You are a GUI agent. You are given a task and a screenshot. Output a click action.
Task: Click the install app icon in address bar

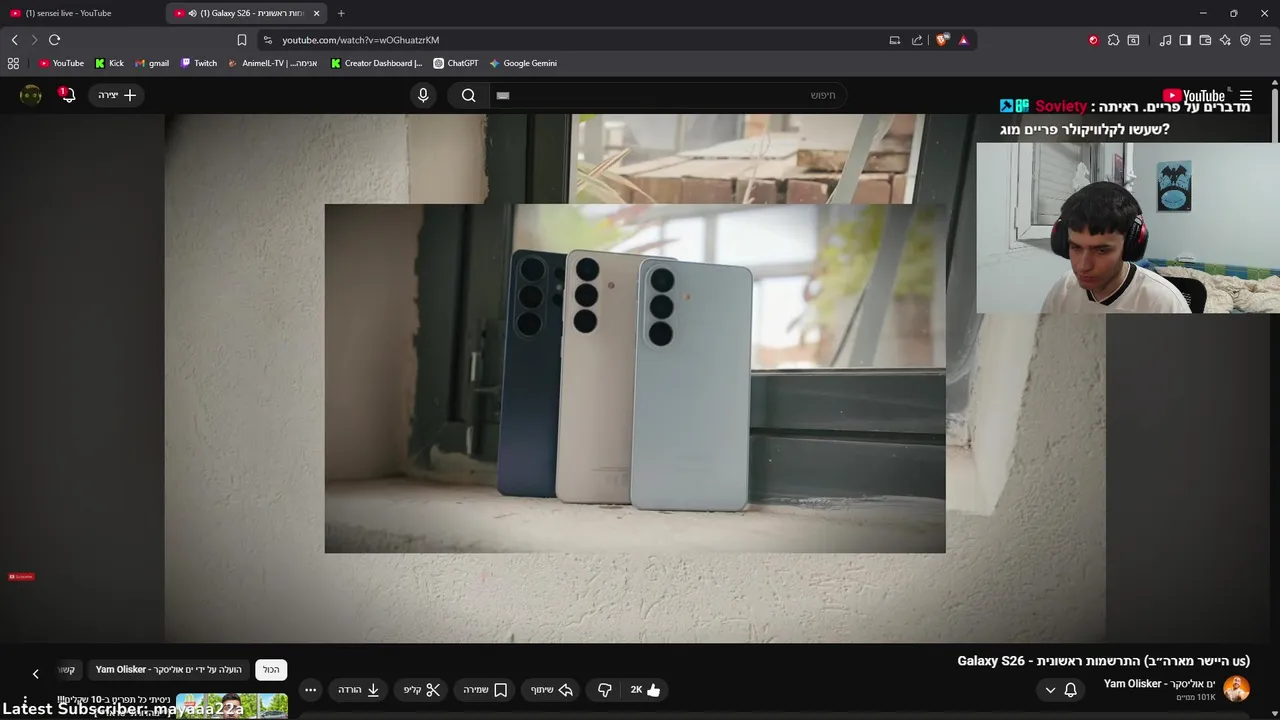click(894, 40)
